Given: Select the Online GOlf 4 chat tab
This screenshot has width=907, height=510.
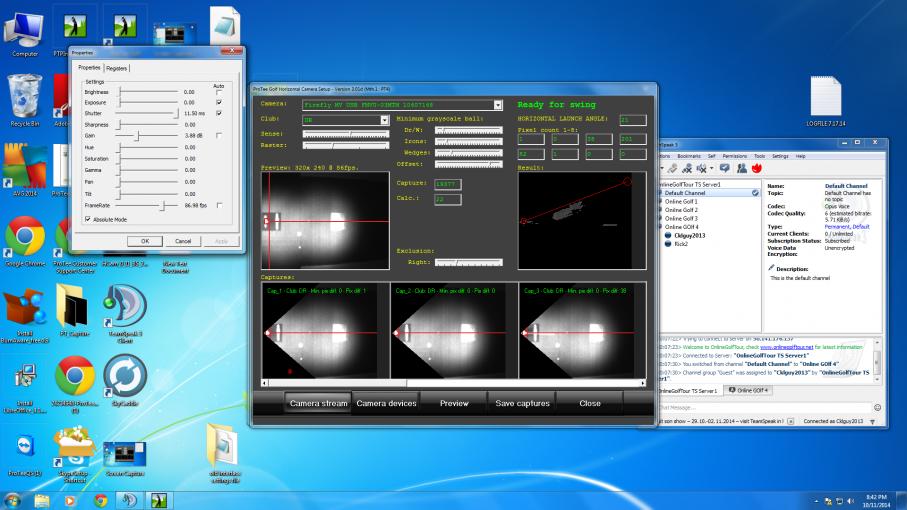Looking at the screenshot, I should pyautogui.click(x=748, y=390).
